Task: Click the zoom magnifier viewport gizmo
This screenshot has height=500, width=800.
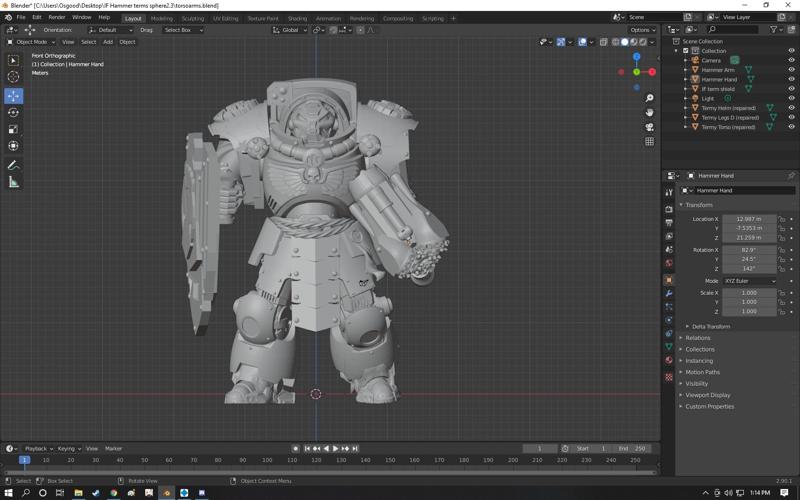Action: [649, 98]
